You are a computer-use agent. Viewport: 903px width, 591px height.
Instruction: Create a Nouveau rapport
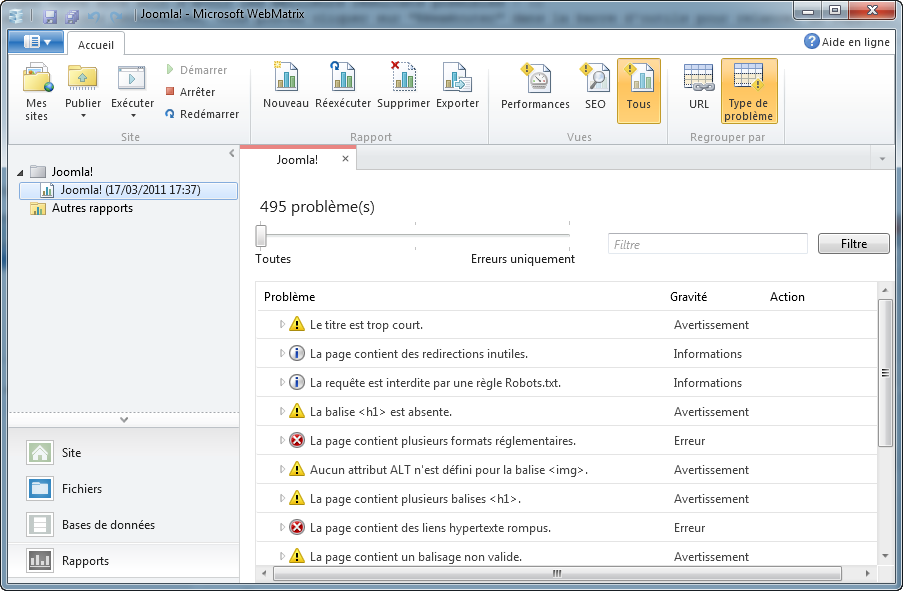coord(285,88)
